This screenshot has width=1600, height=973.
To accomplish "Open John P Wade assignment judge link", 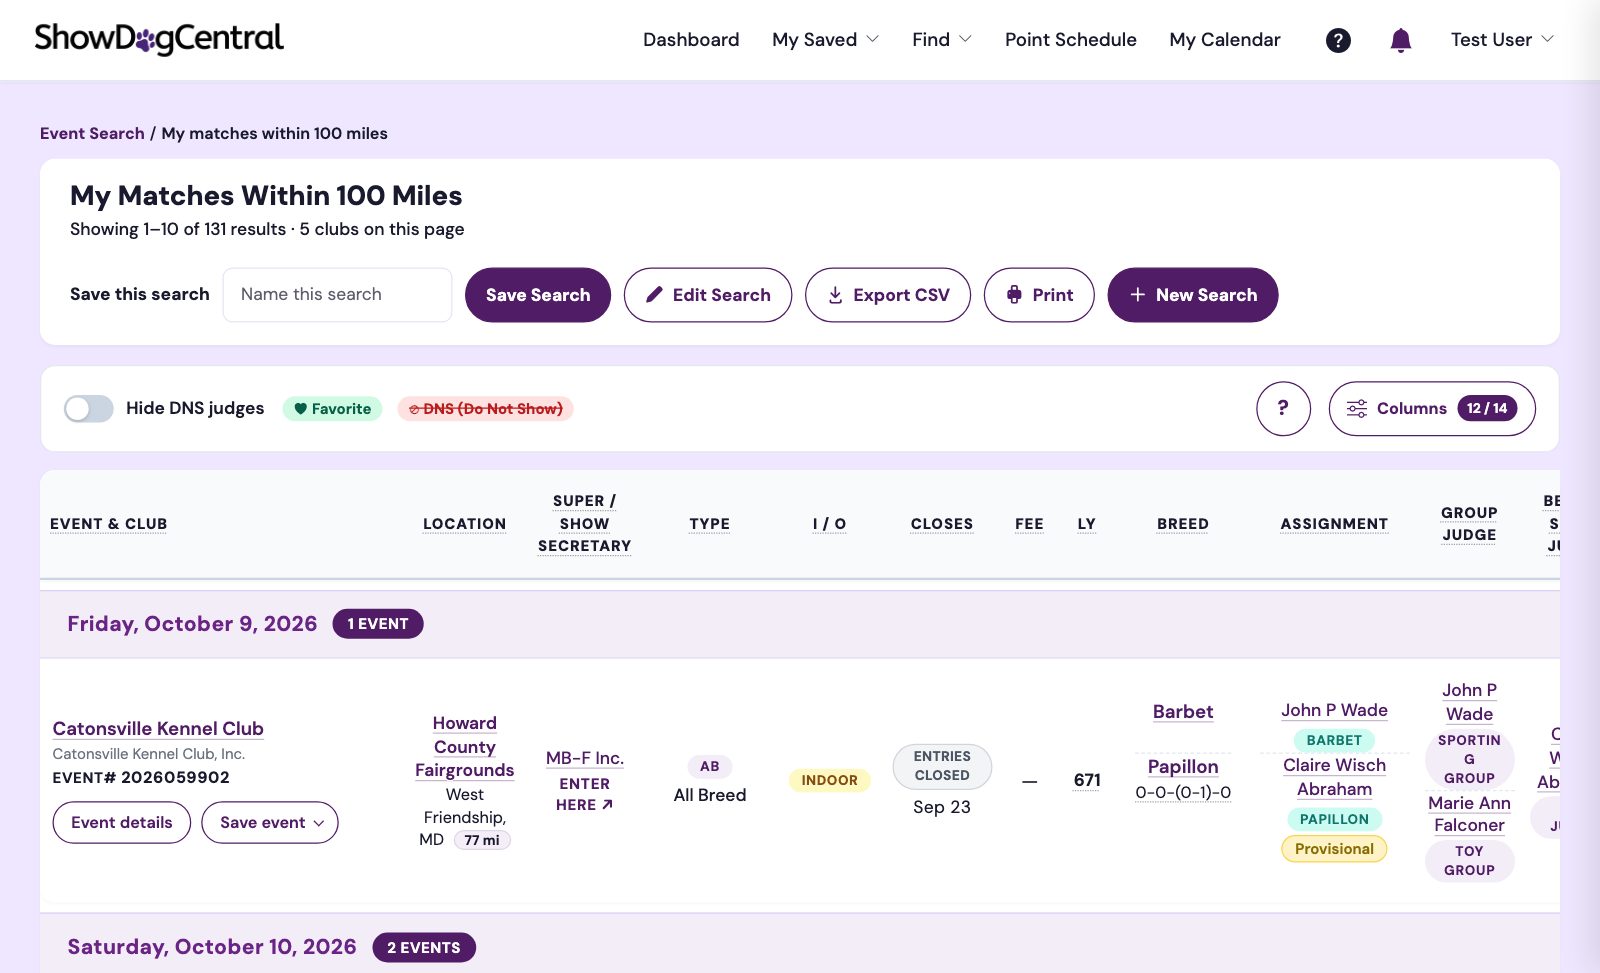I will [x=1334, y=710].
